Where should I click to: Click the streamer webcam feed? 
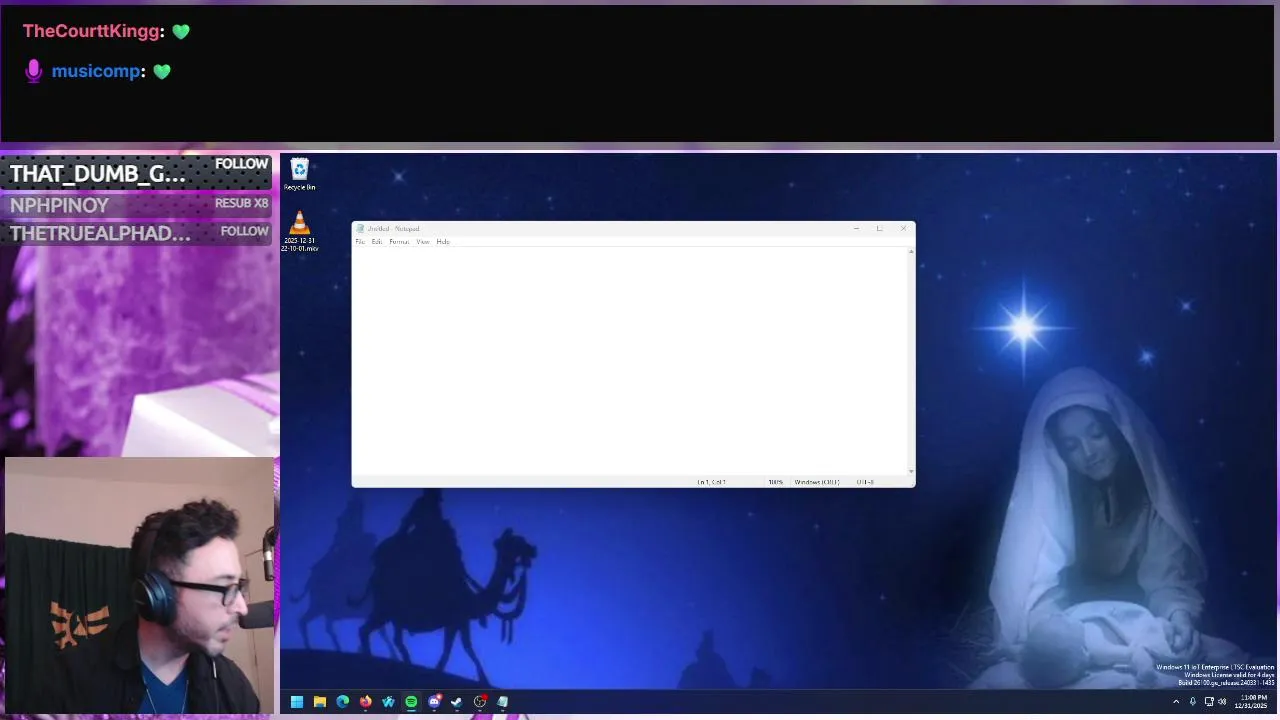click(x=139, y=586)
